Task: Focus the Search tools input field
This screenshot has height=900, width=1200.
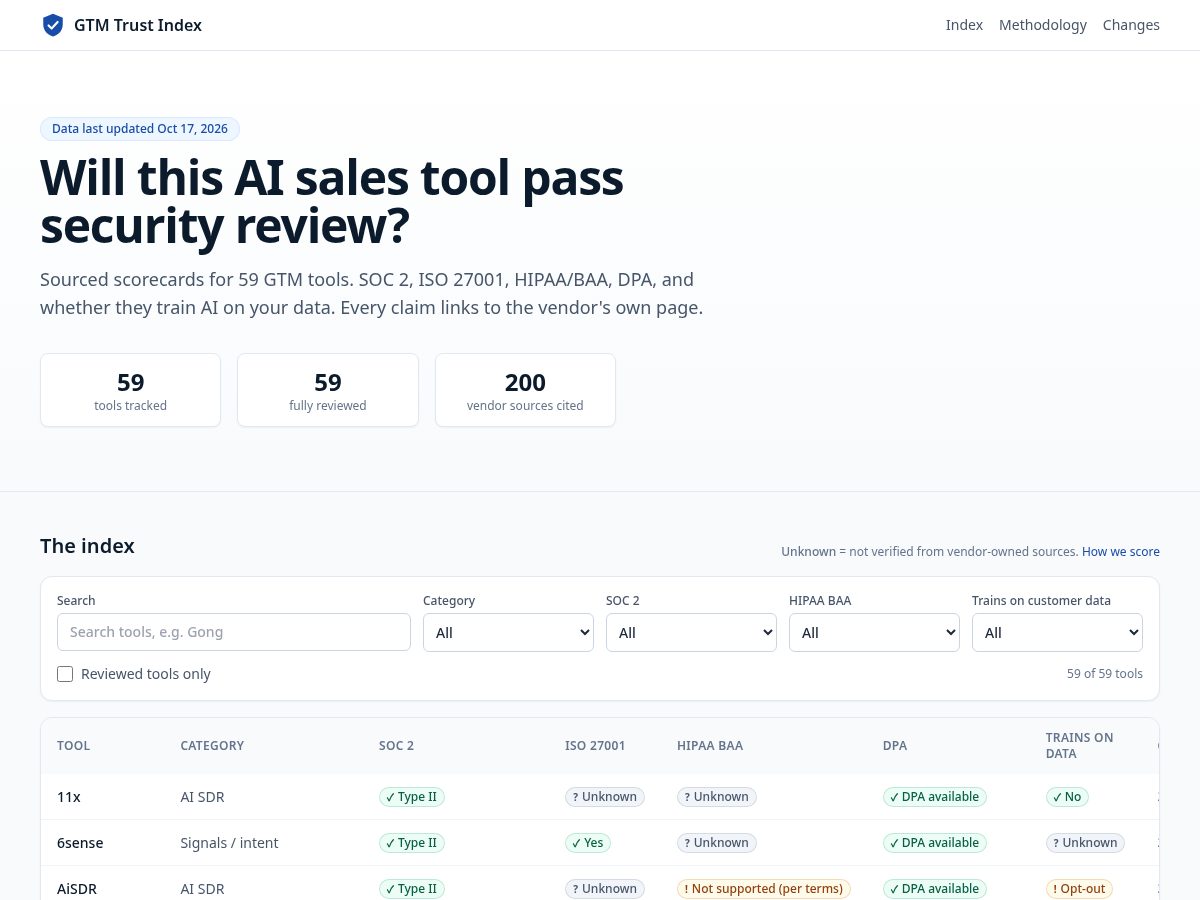Action: (234, 632)
